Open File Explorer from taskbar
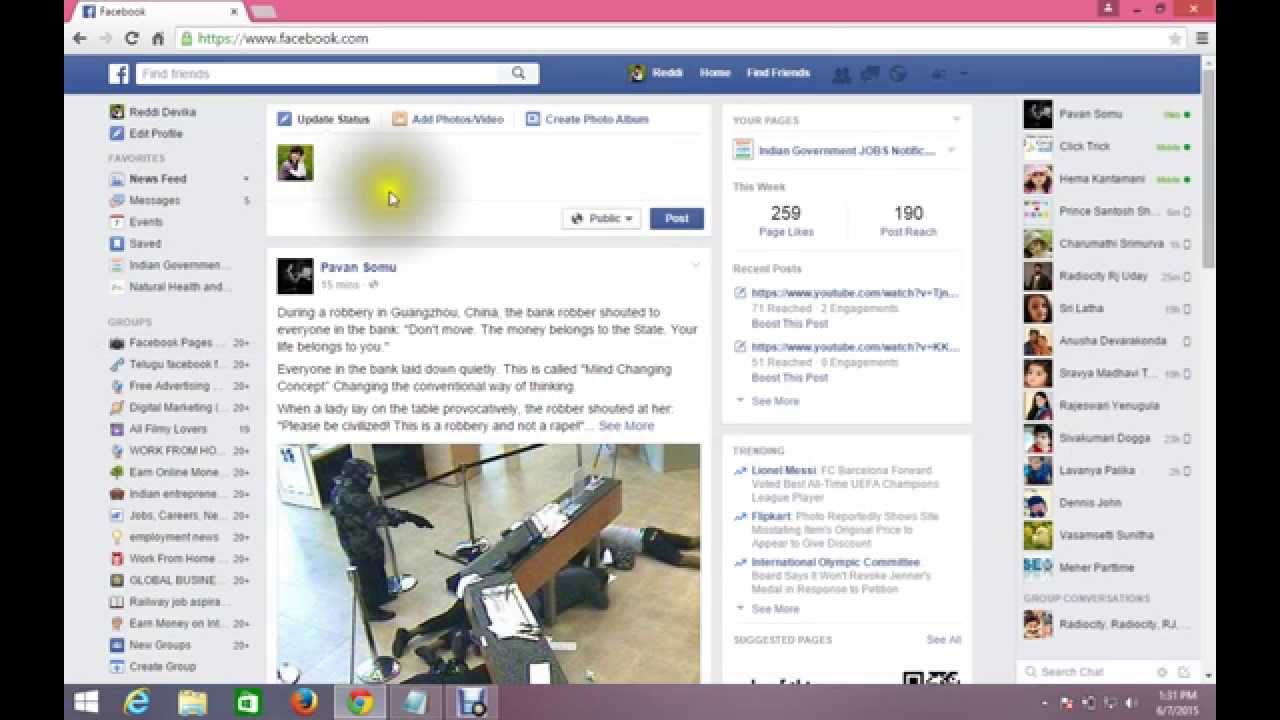This screenshot has height=720, width=1280. point(192,703)
